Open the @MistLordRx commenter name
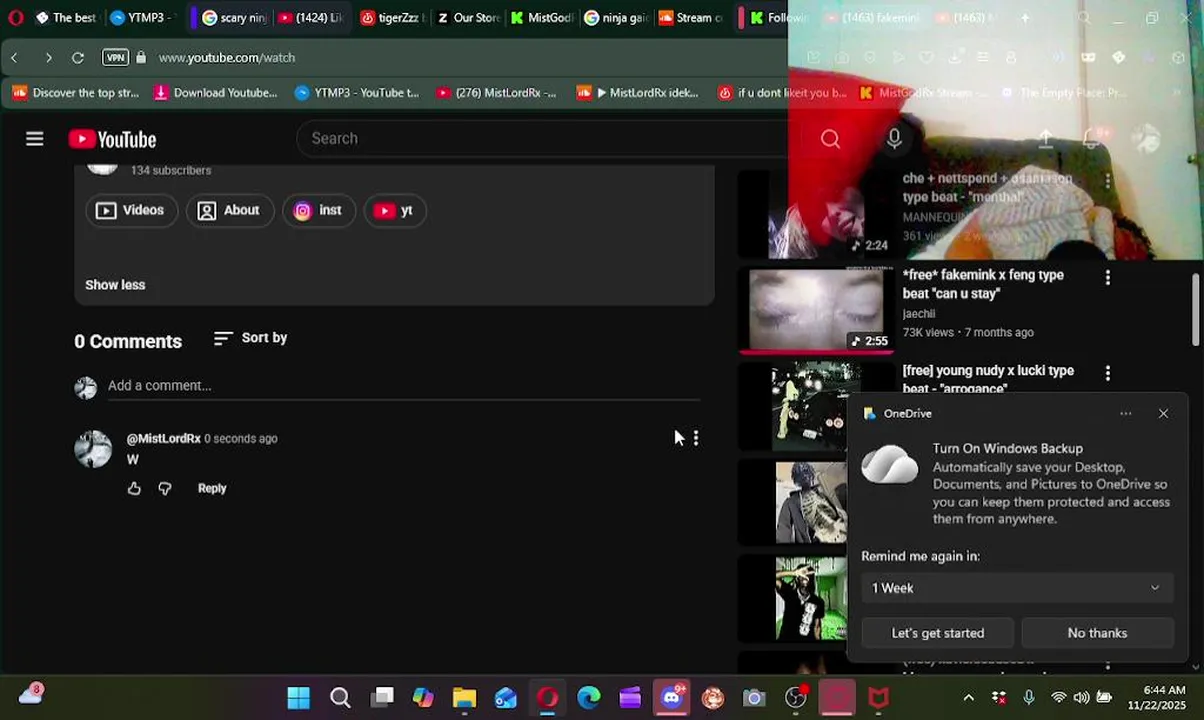Screen dimensions: 1204x720 (x=163, y=439)
